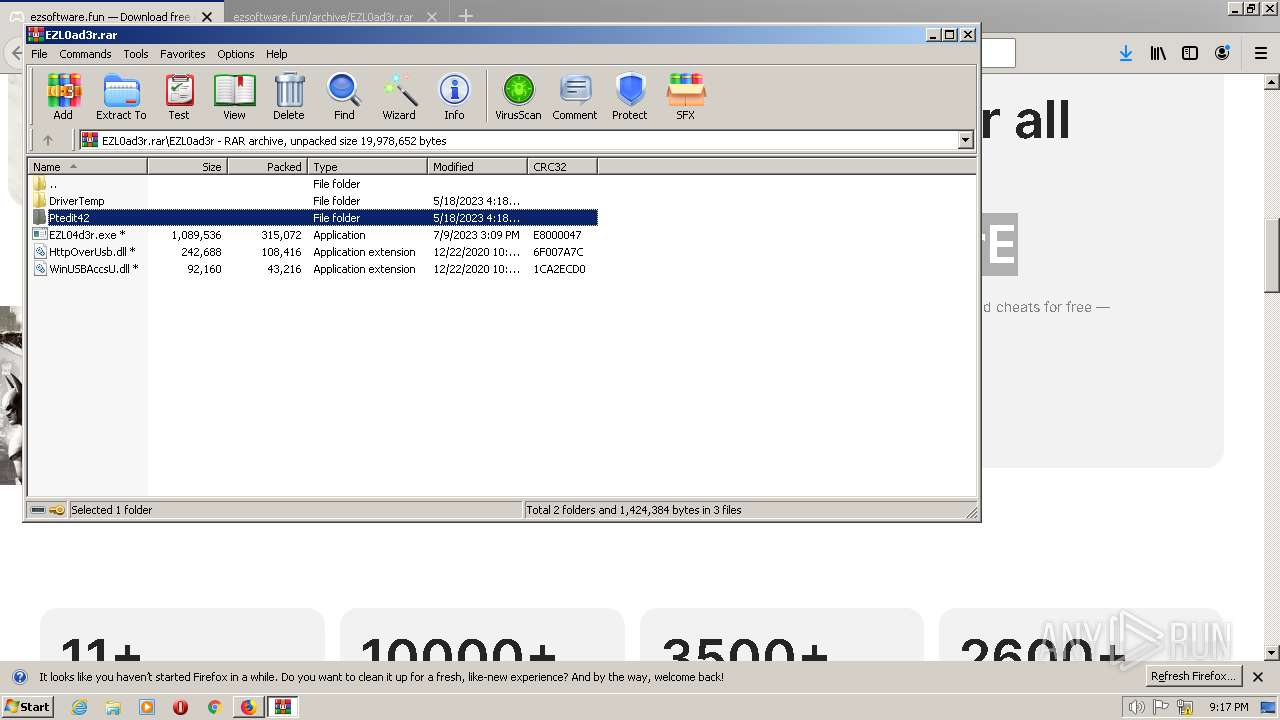The image size is (1280, 720).
Task: Click Refresh Firefox button
Action: click(x=1192, y=676)
